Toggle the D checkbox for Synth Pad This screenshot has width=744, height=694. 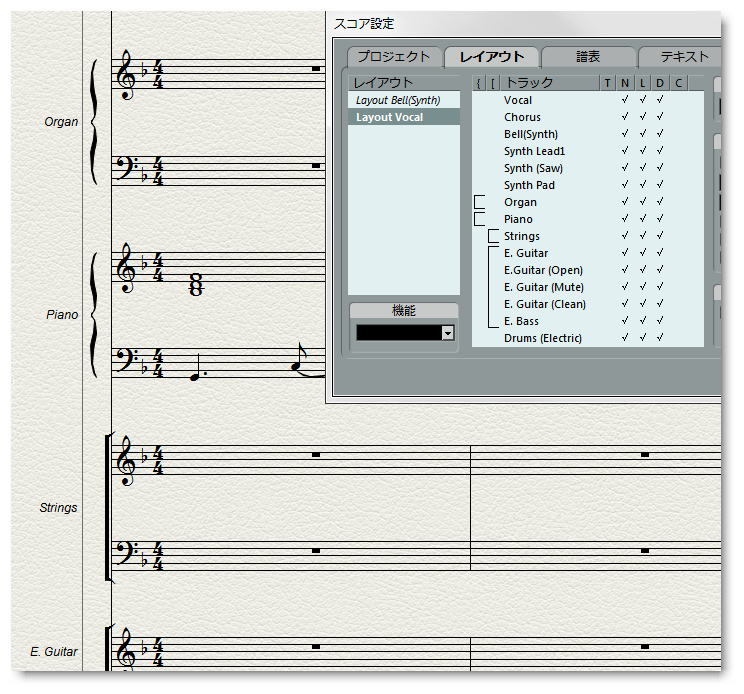[x=660, y=185]
